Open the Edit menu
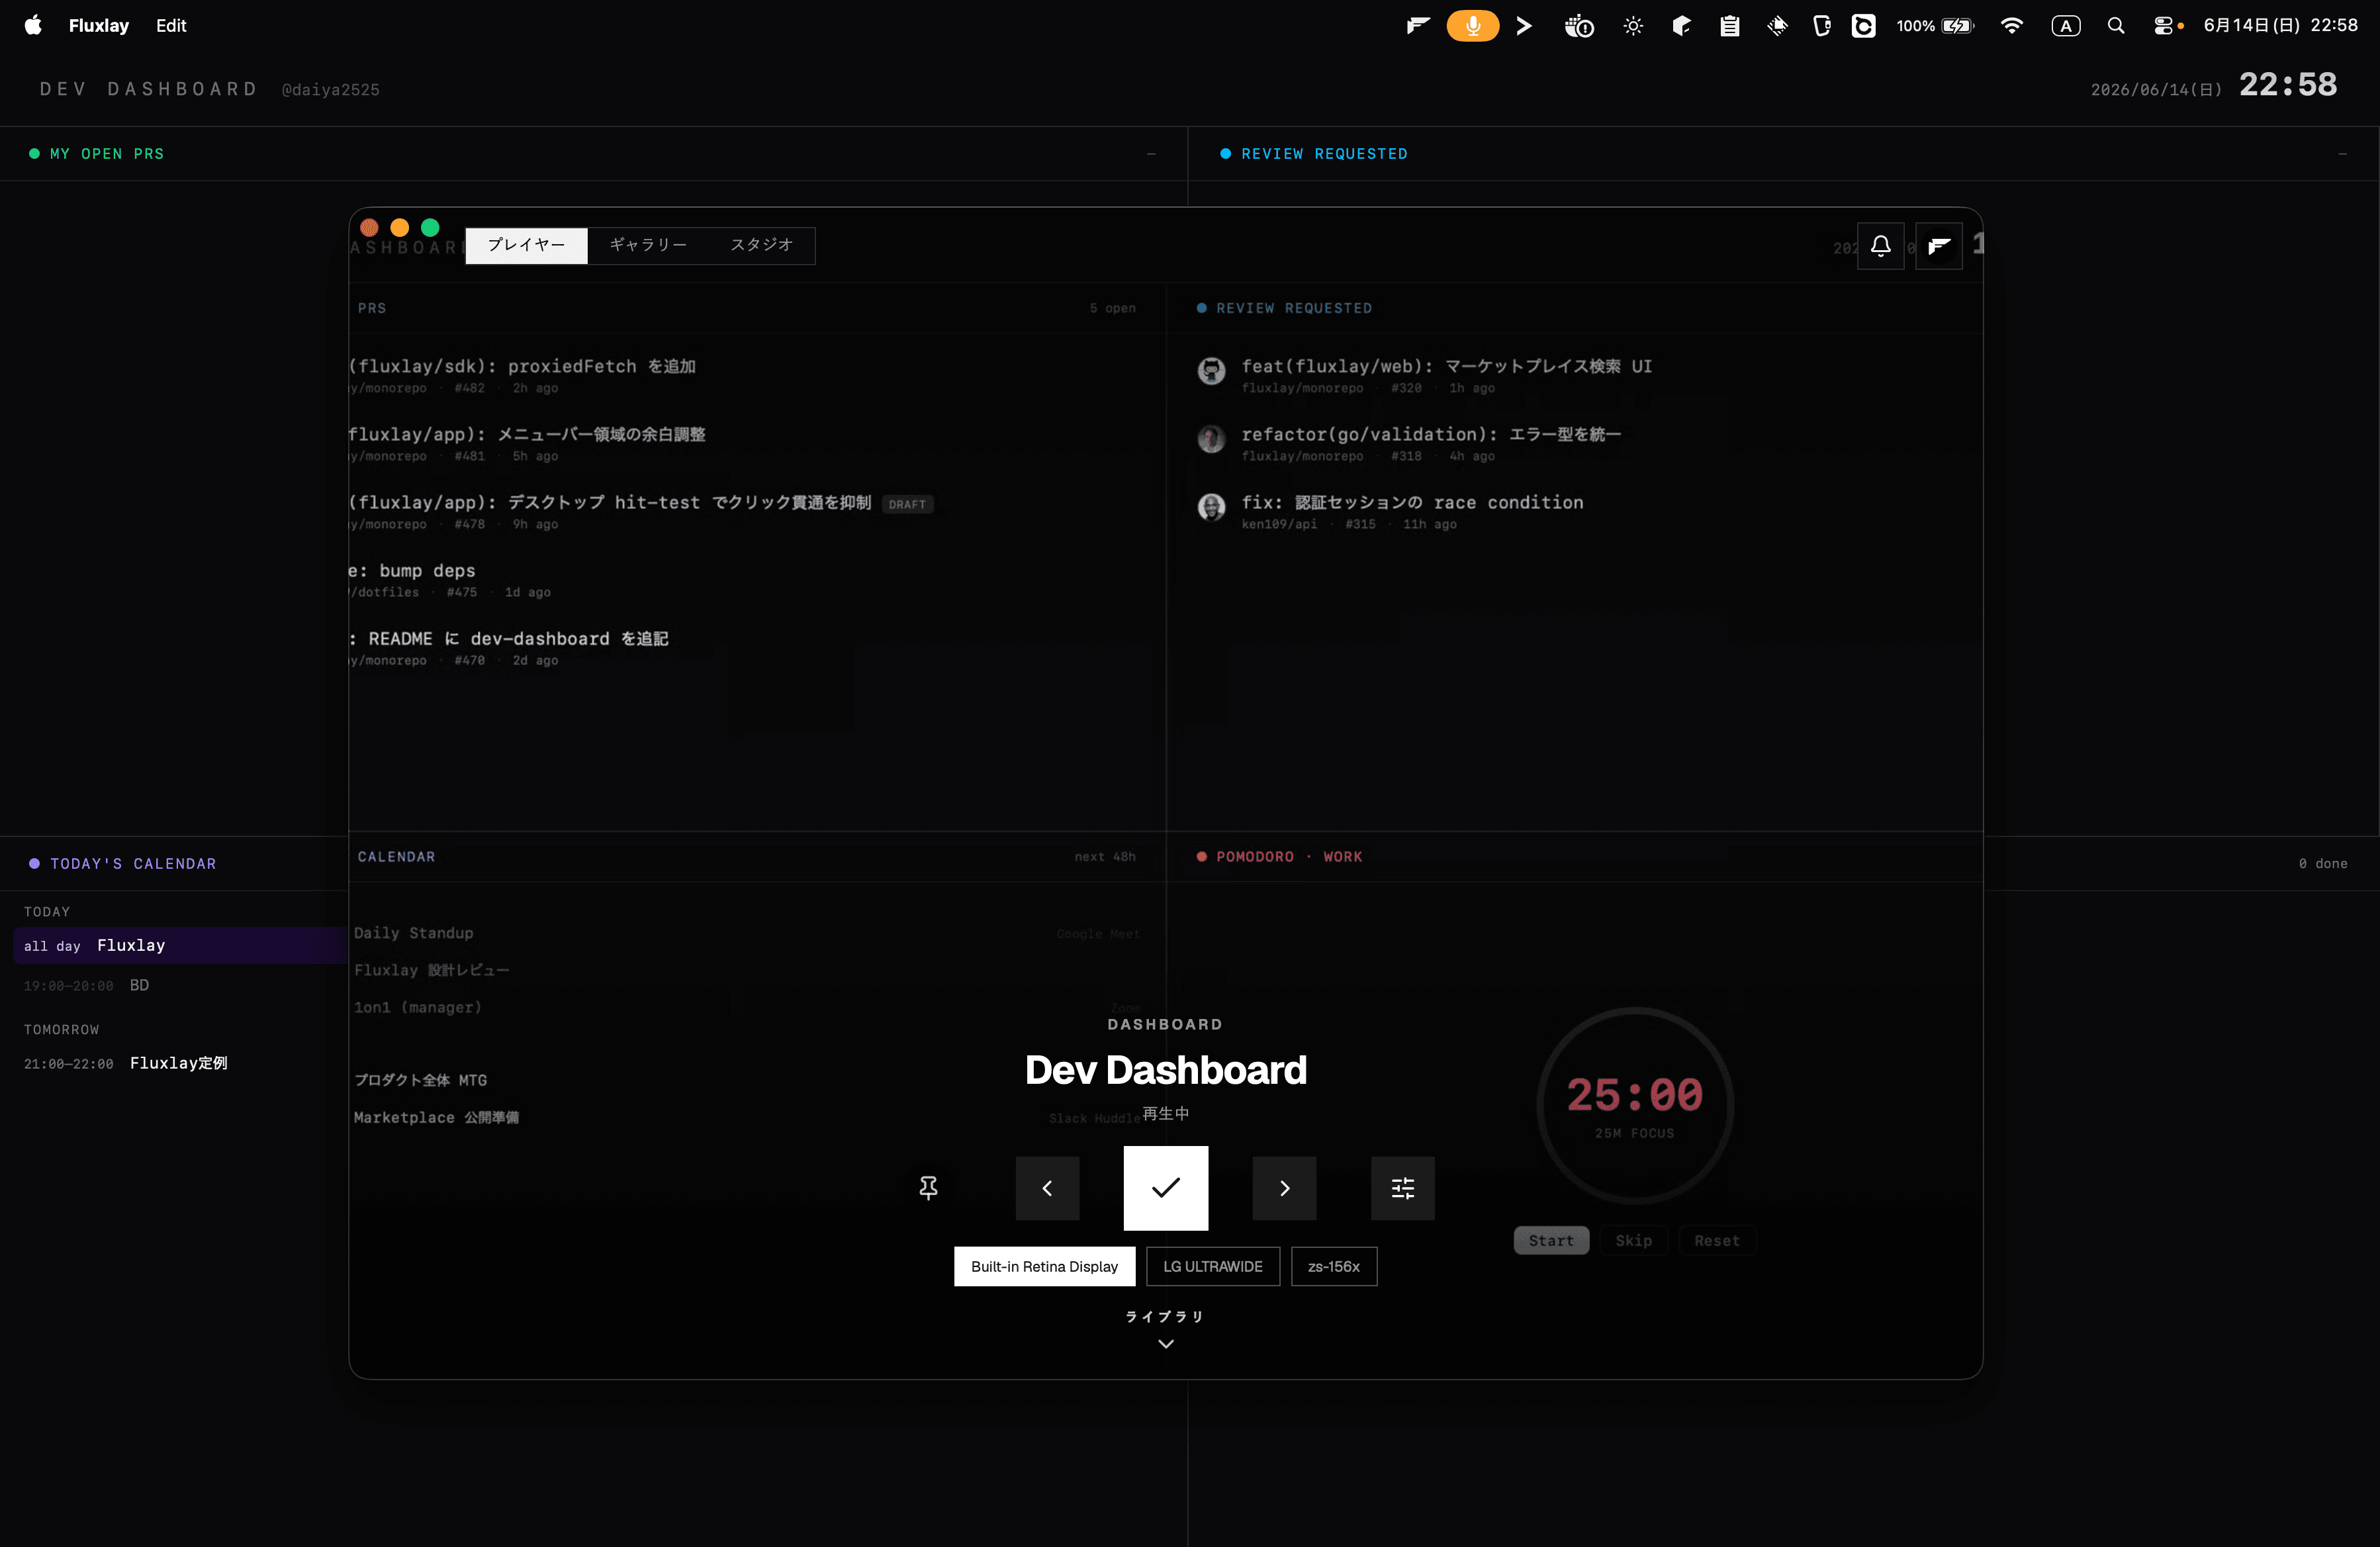 click(x=171, y=26)
